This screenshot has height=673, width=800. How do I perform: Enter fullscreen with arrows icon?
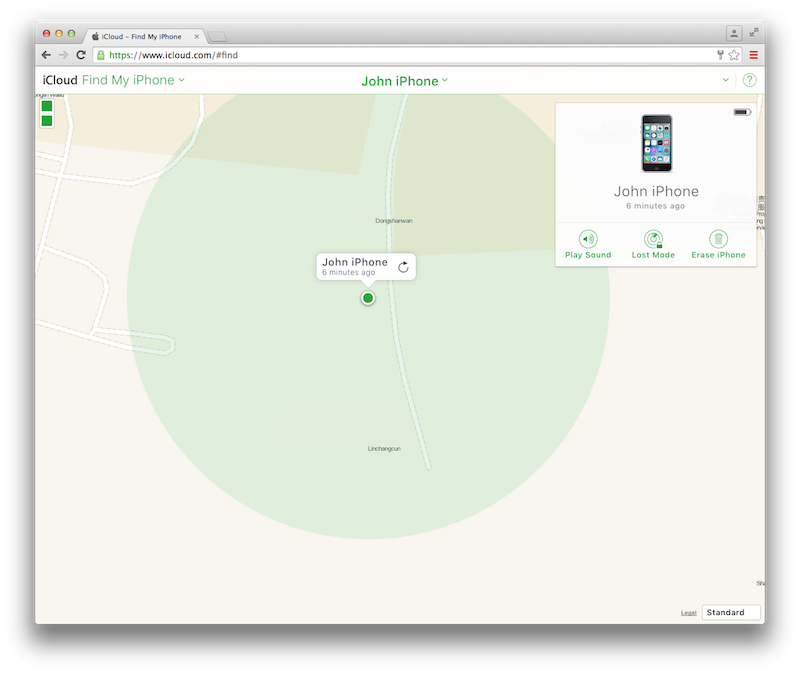click(x=754, y=33)
